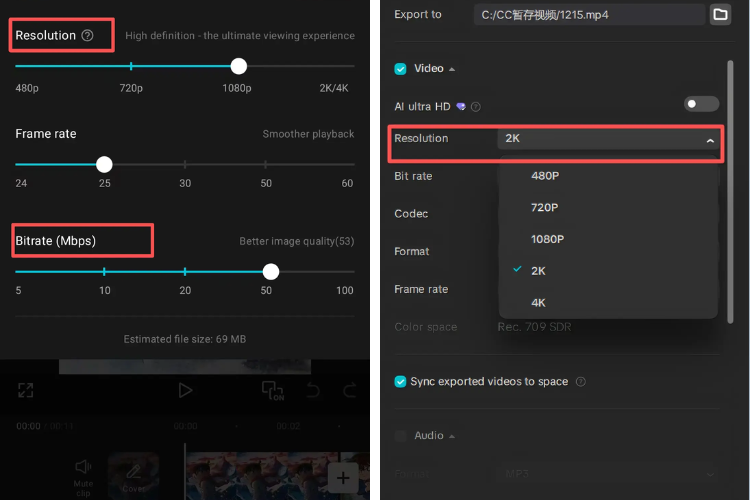The image size is (750, 500).
Task: Collapse the Audio section arrow
Action: (452, 436)
